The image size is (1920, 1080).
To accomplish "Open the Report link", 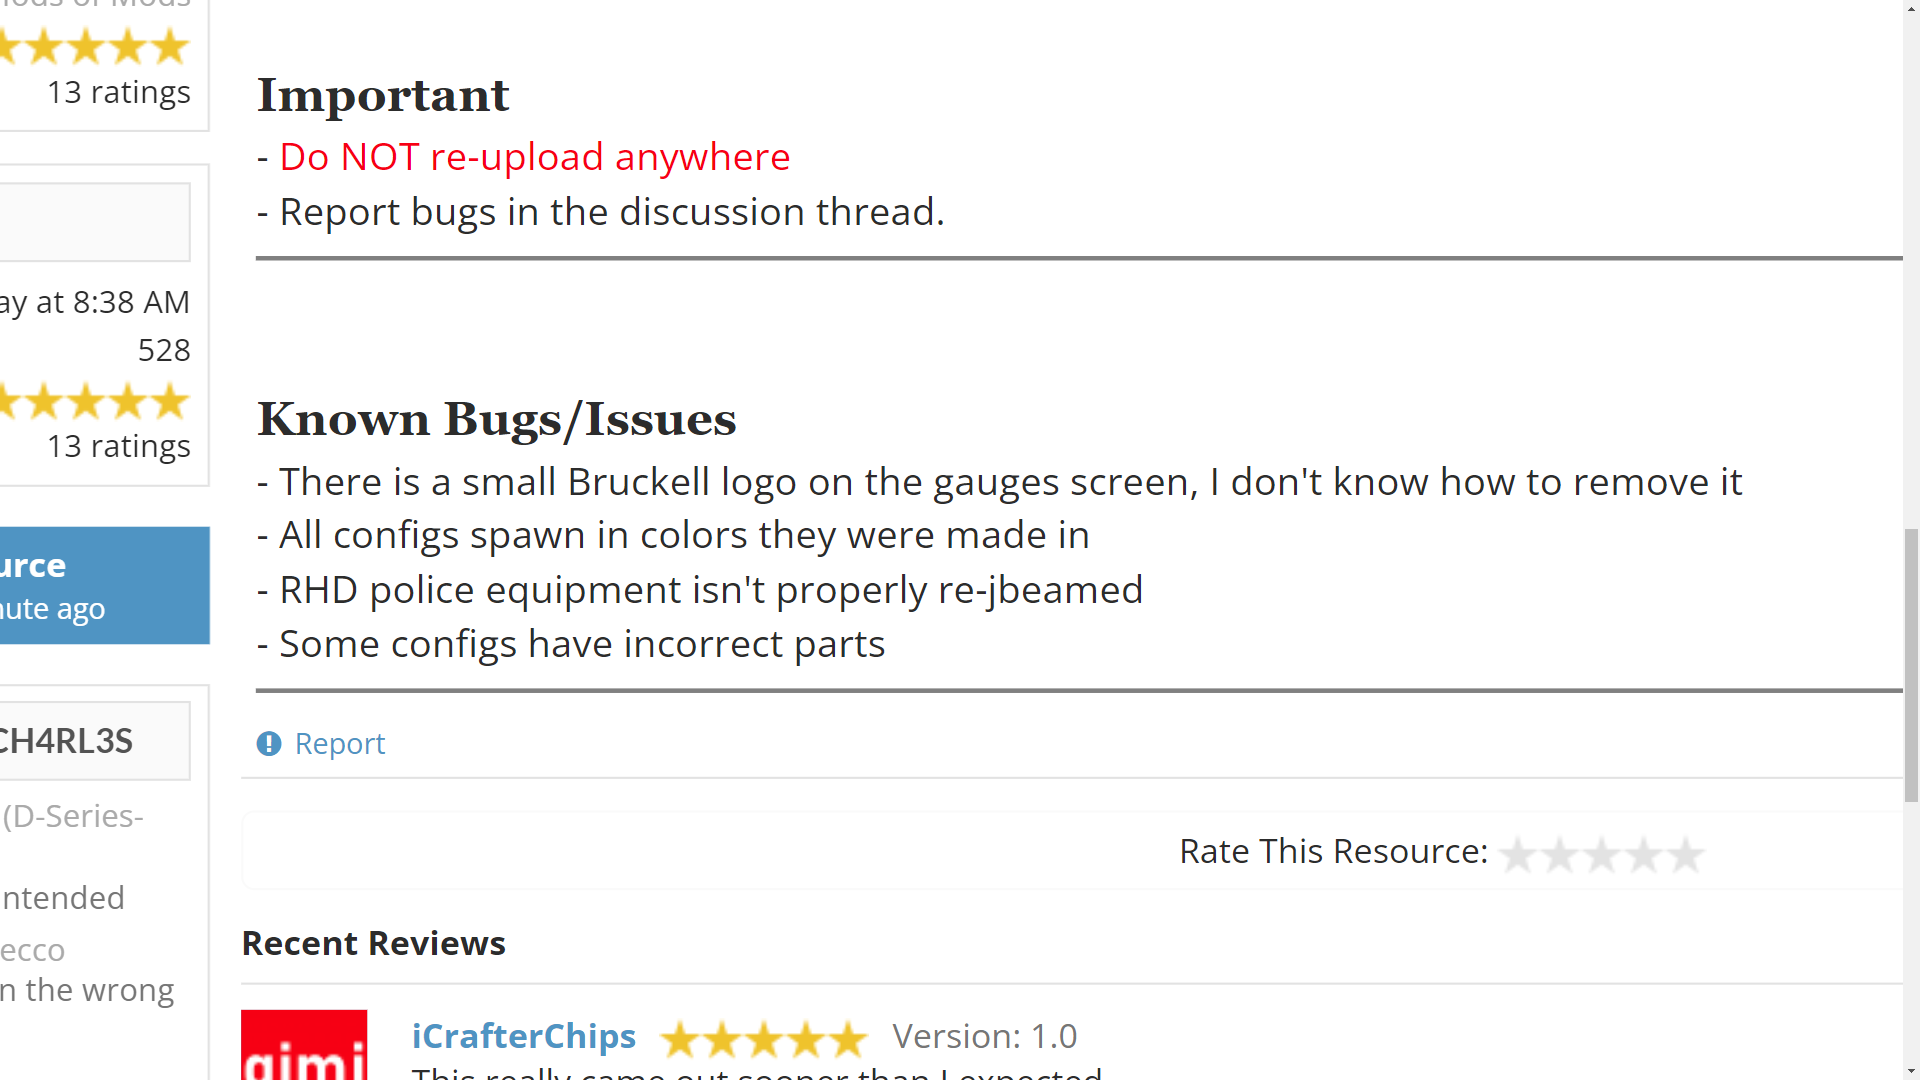I will [339, 743].
